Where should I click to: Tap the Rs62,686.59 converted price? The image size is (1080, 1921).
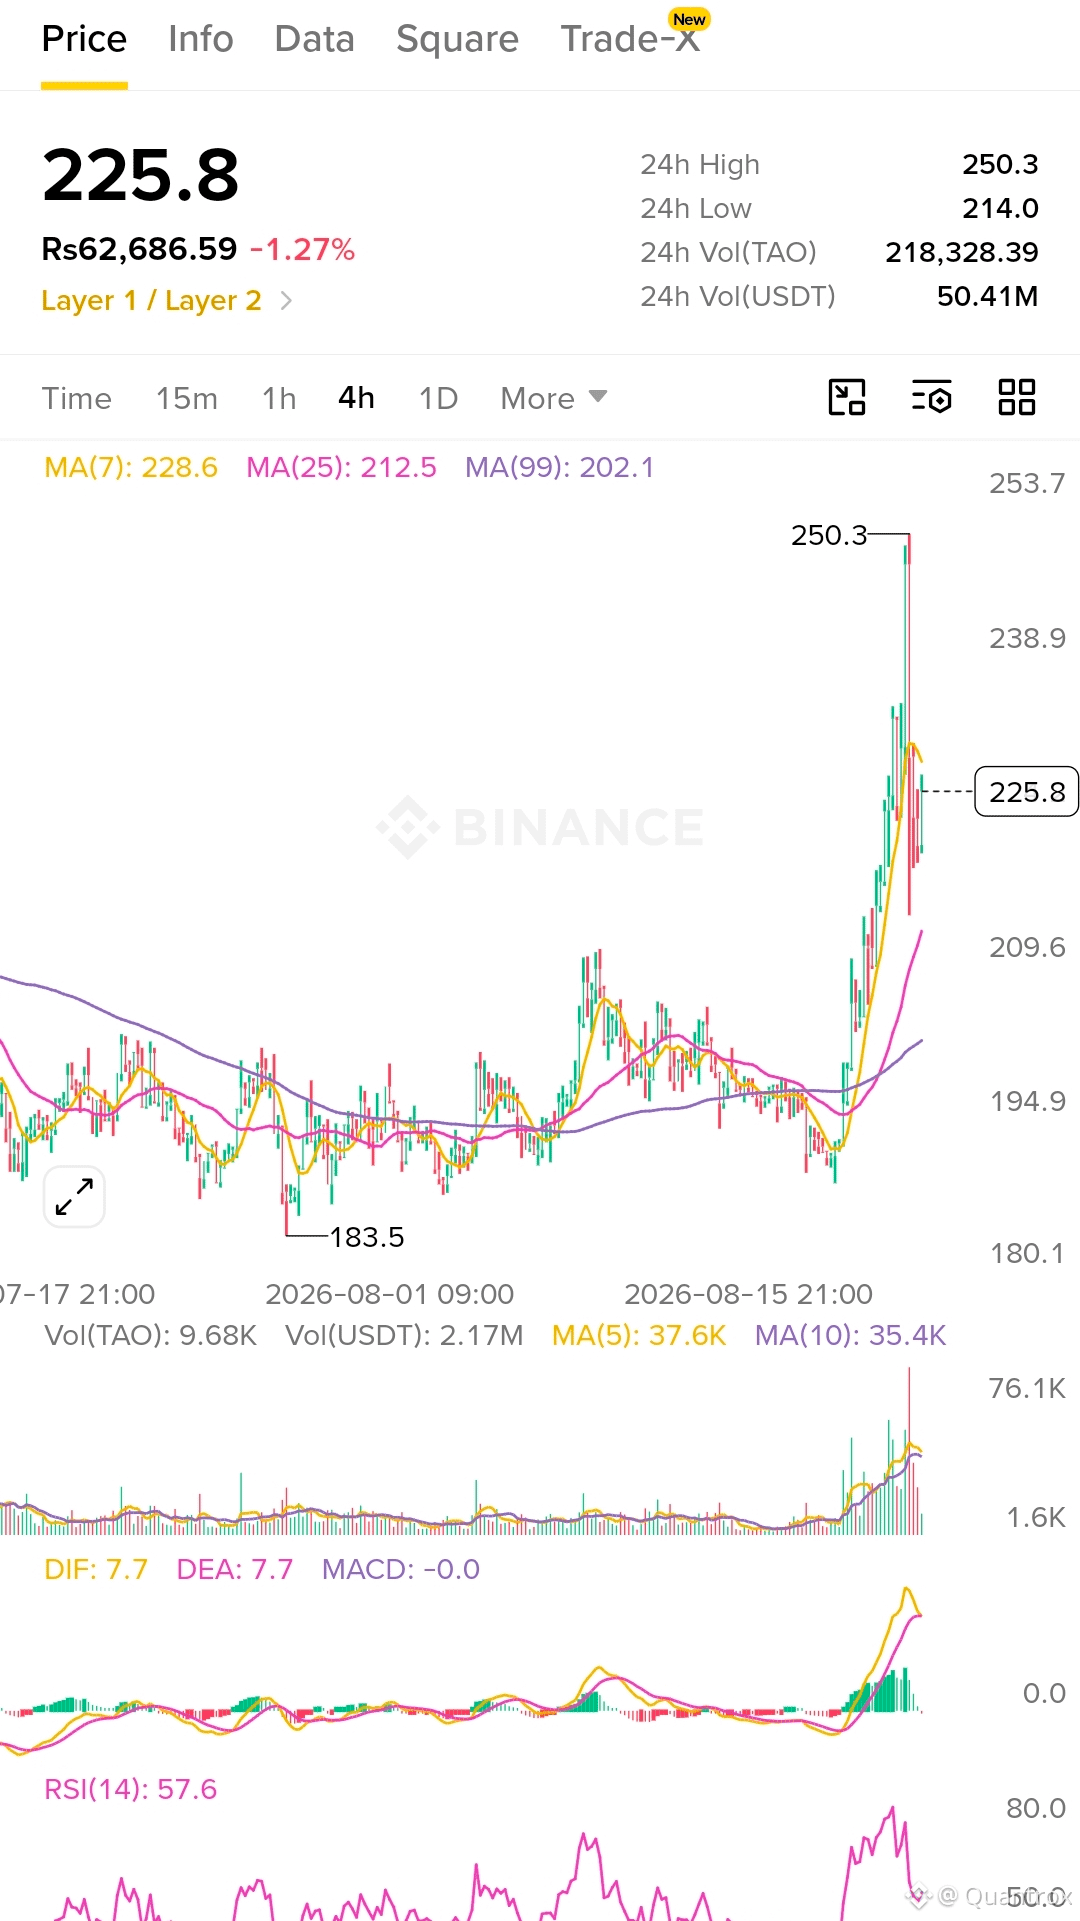coord(139,249)
